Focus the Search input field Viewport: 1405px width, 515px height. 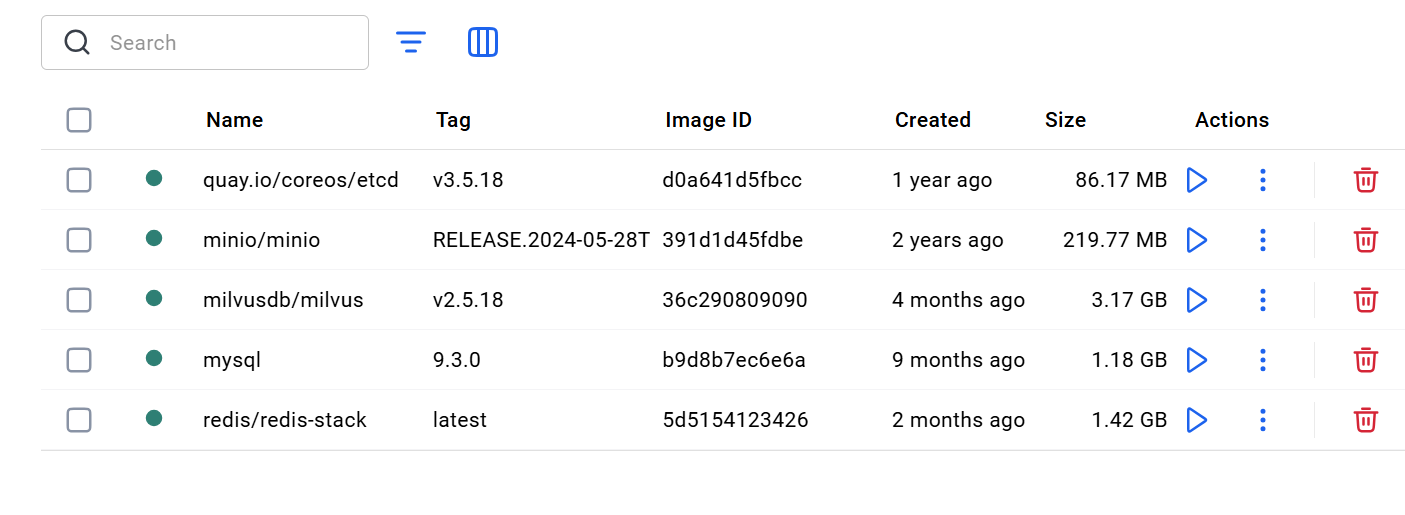tap(205, 43)
